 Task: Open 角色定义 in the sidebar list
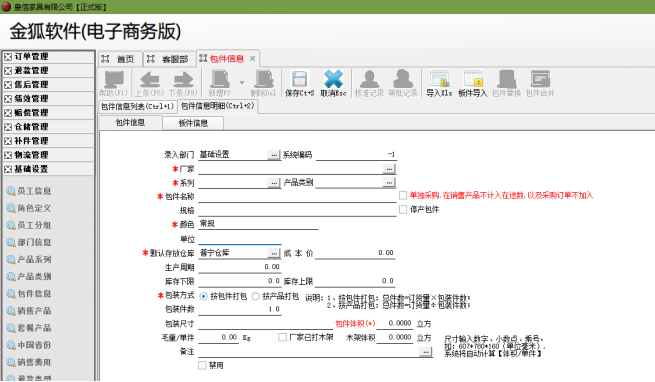coord(29,208)
